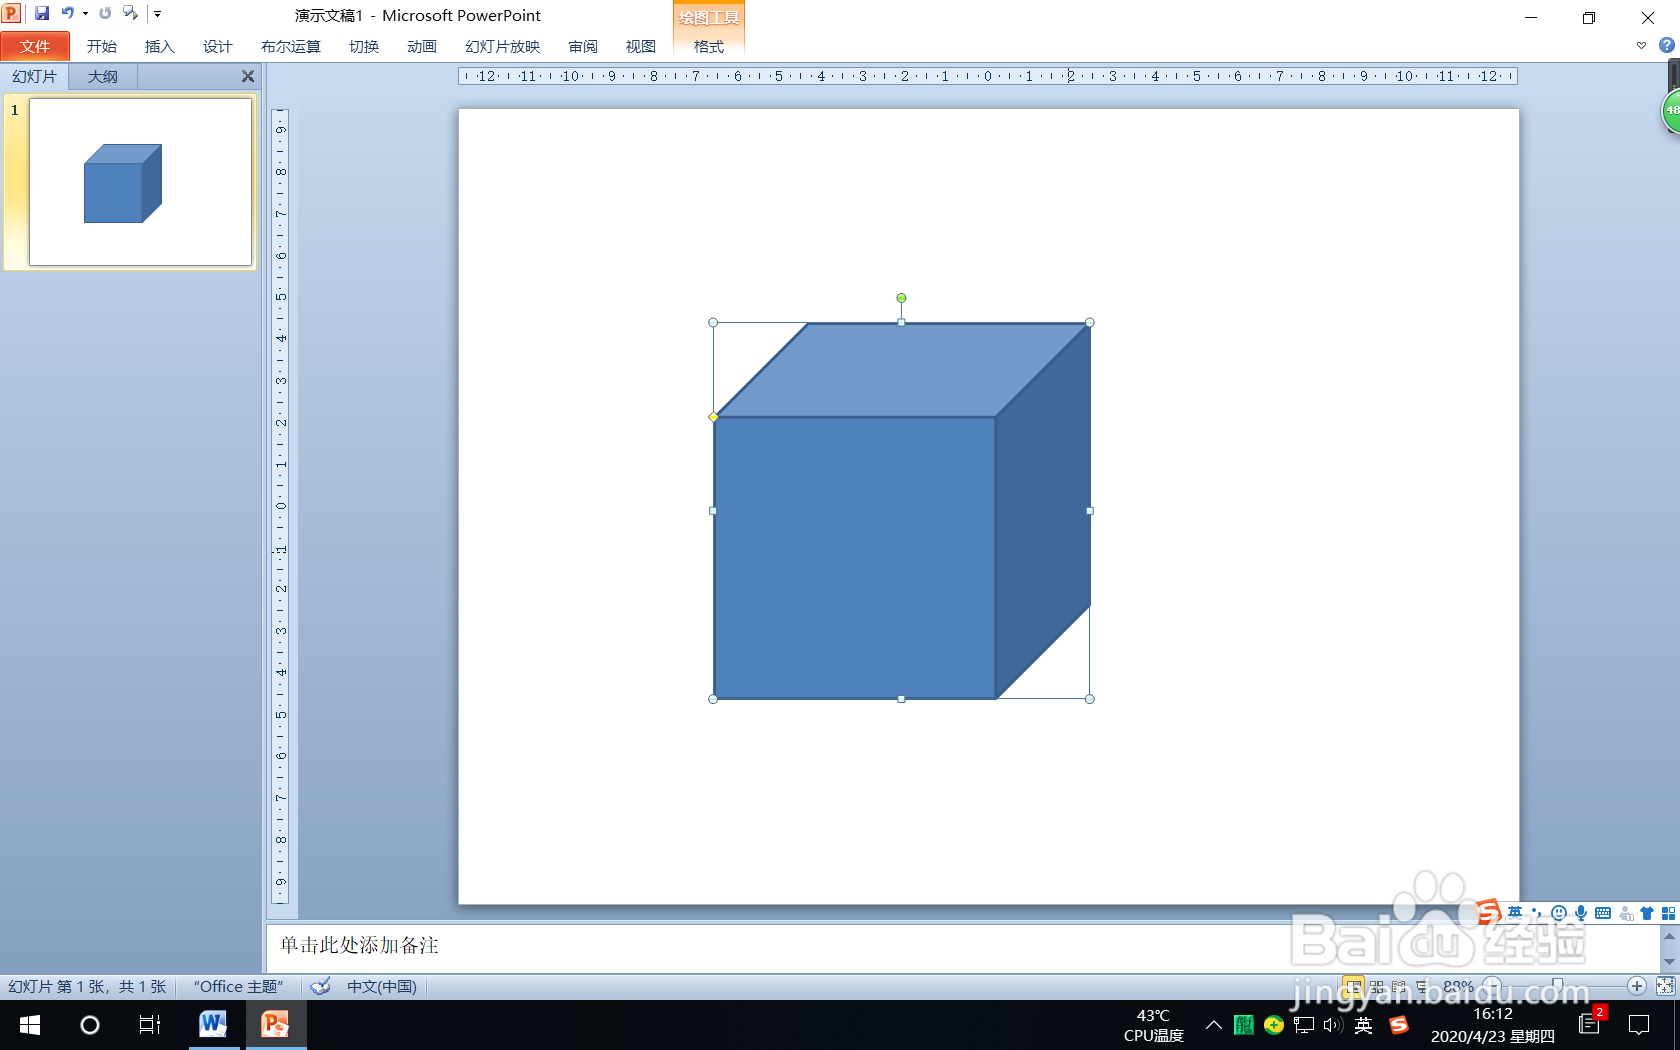Expand Customize Quick Access Toolbar arrow
The image size is (1680, 1050).
click(x=157, y=14)
